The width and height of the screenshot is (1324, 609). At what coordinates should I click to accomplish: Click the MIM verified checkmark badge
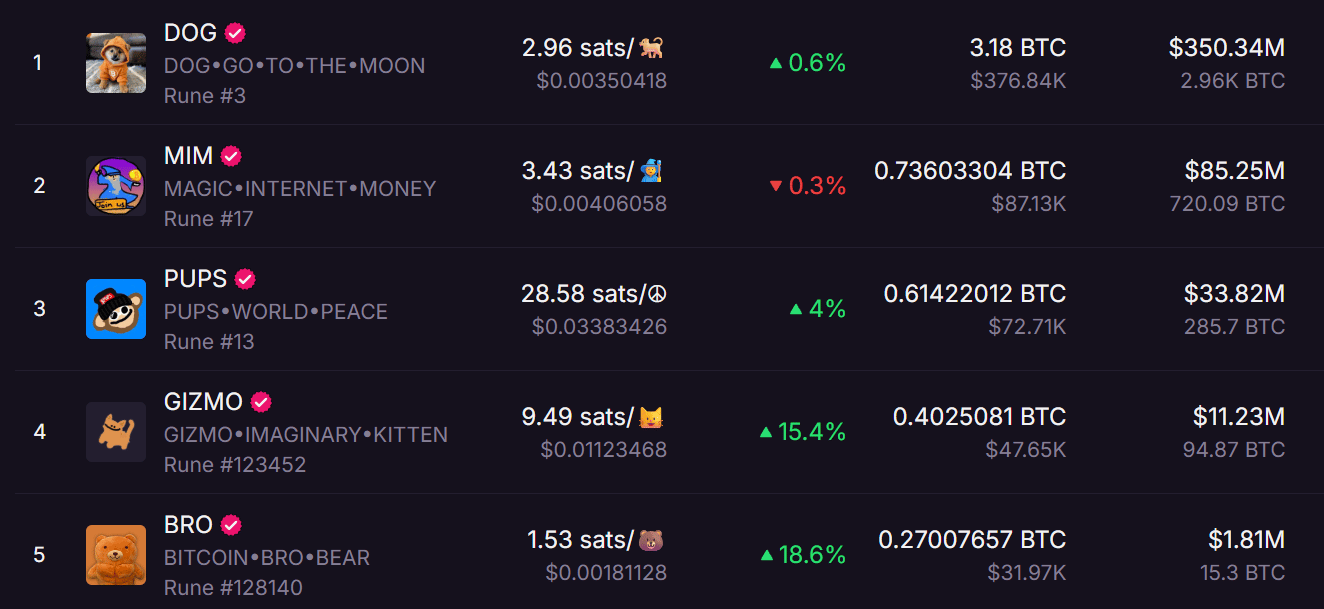click(x=231, y=156)
